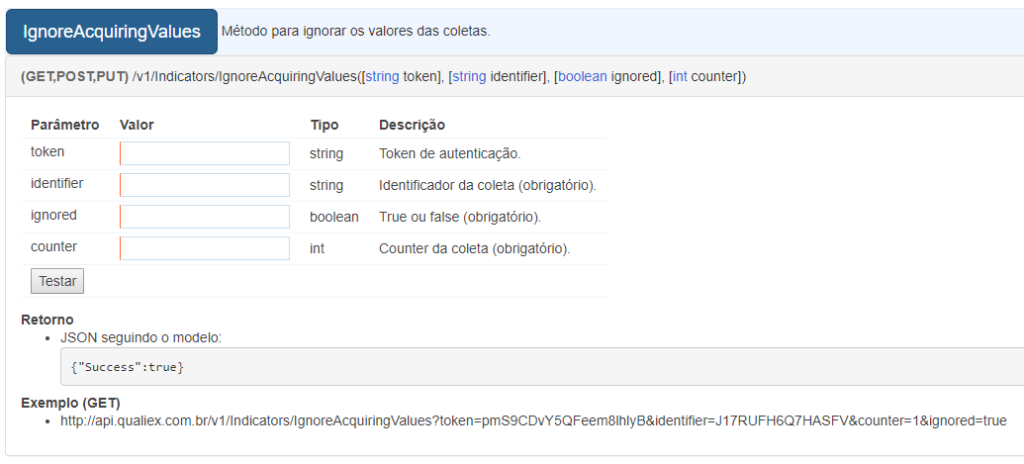The image size is (1024, 464).
Task: Click 'Identificador da coleta (obrigatório).' description
Action: click(x=488, y=186)
